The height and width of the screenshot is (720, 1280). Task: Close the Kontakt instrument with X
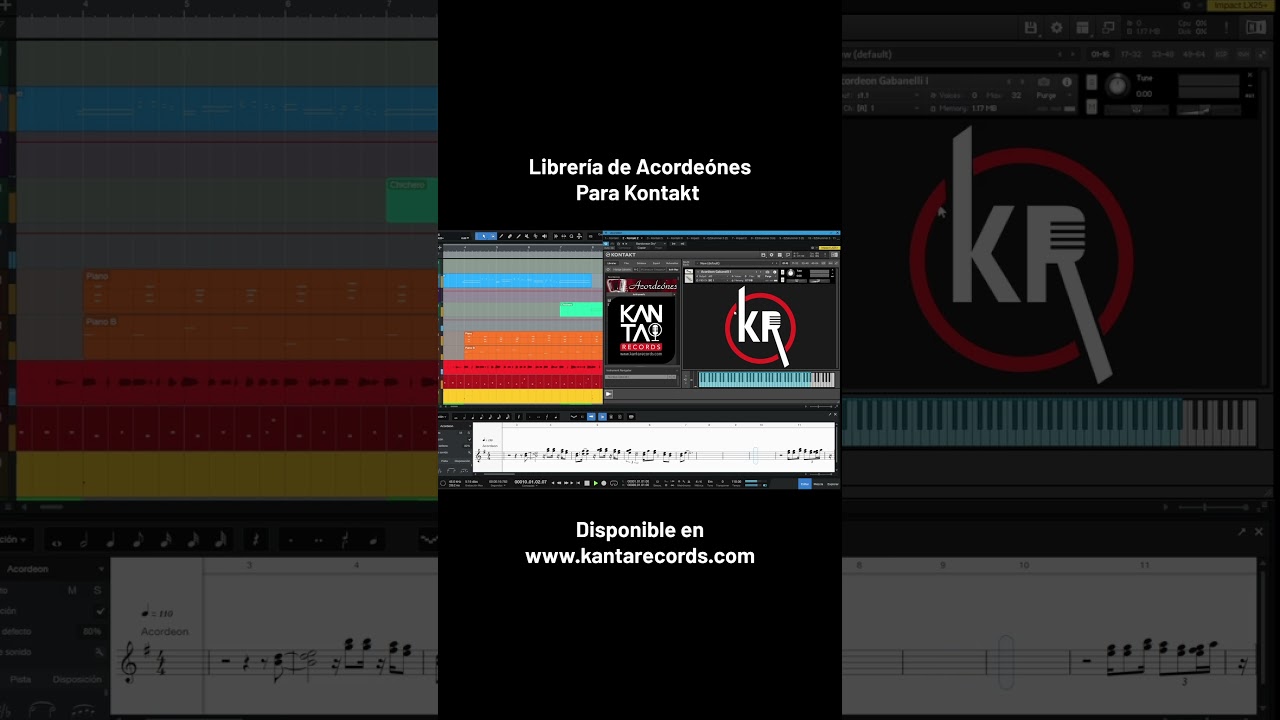(x=1250, y=76)
